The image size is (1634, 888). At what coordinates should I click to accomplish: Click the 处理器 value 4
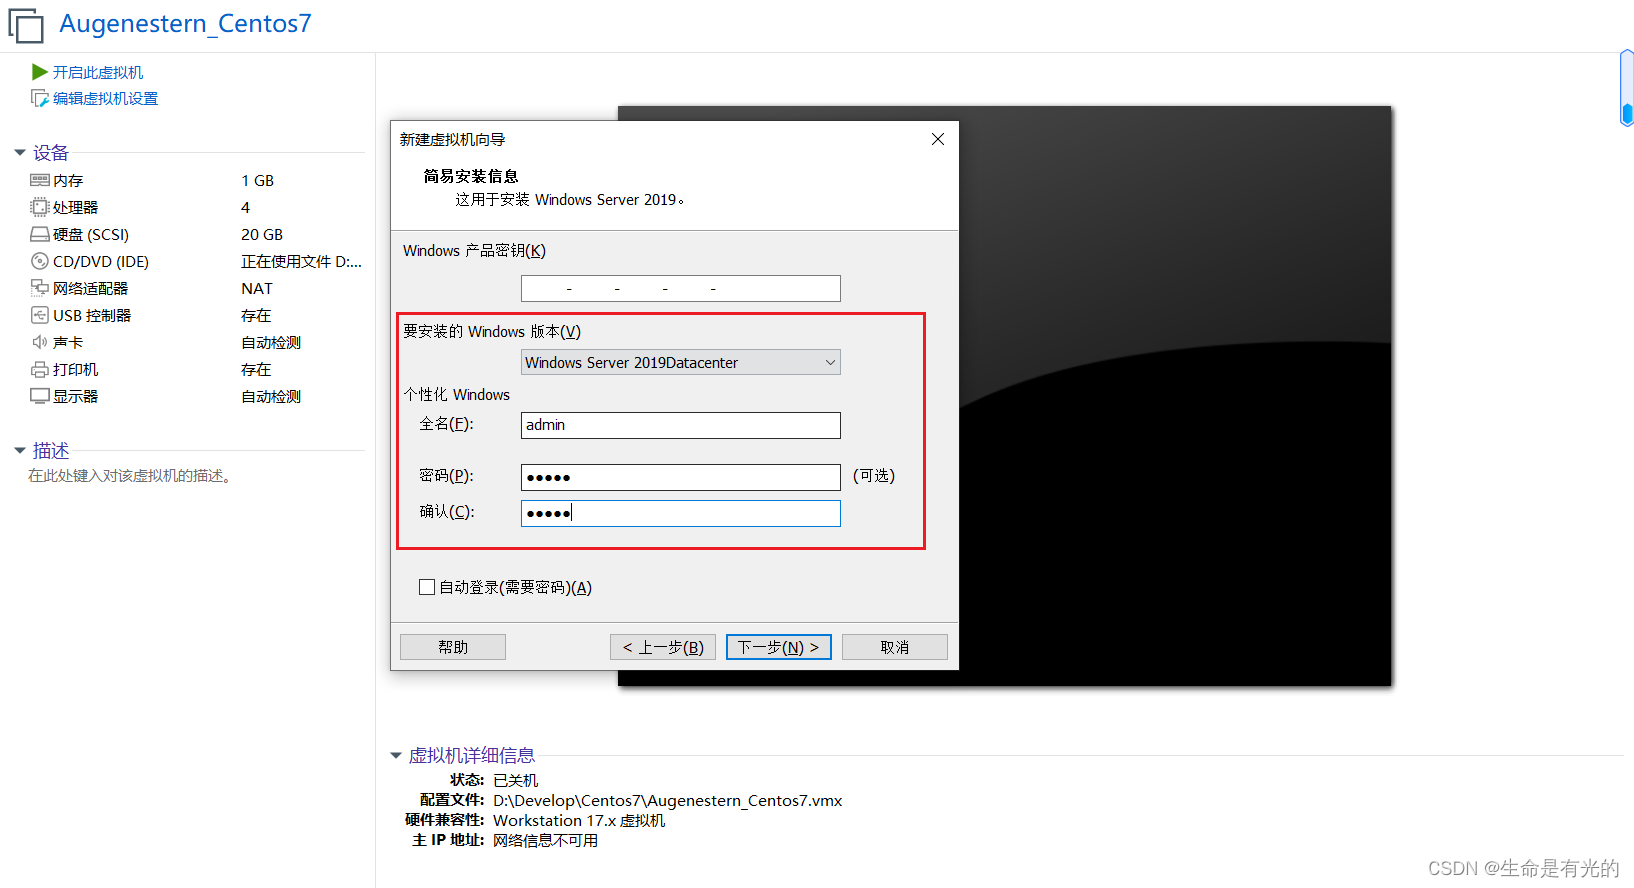click(245, 207)
